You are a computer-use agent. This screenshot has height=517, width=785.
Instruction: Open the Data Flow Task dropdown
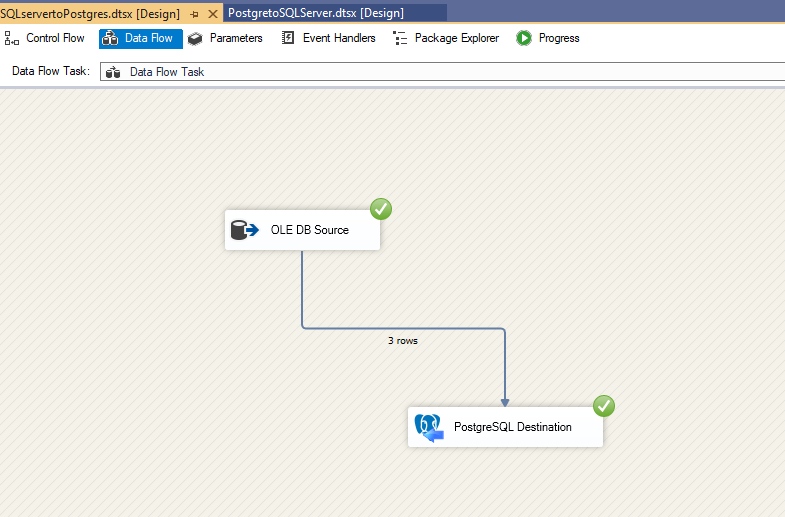pyautogui.click(x=443, y=72)
